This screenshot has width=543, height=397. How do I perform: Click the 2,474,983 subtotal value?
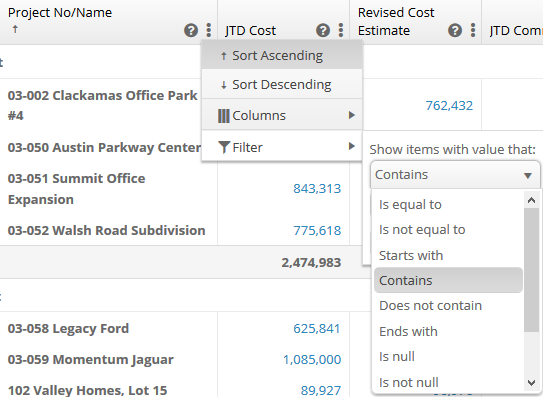click(x=311, y=263)
